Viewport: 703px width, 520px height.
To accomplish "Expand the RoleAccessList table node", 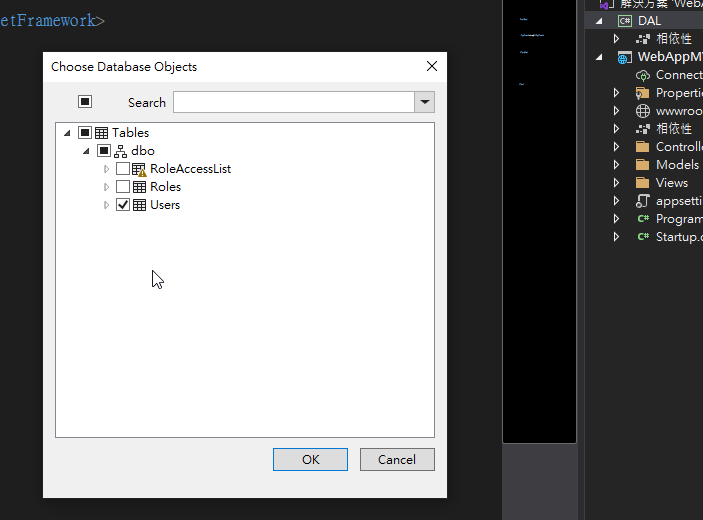I will (106, 169).
